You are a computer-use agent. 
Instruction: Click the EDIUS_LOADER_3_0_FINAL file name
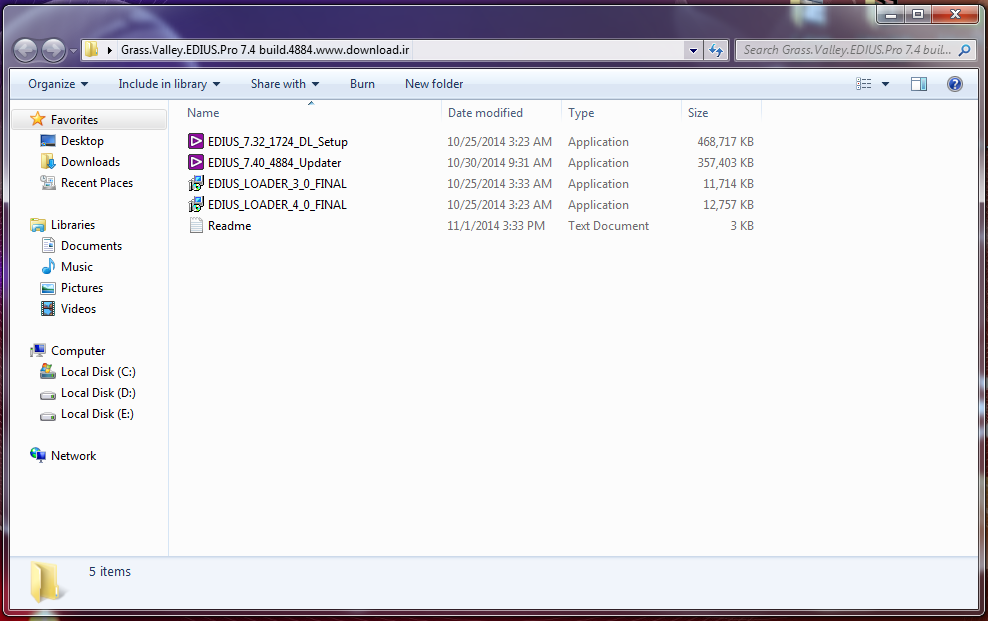(277, 184)
